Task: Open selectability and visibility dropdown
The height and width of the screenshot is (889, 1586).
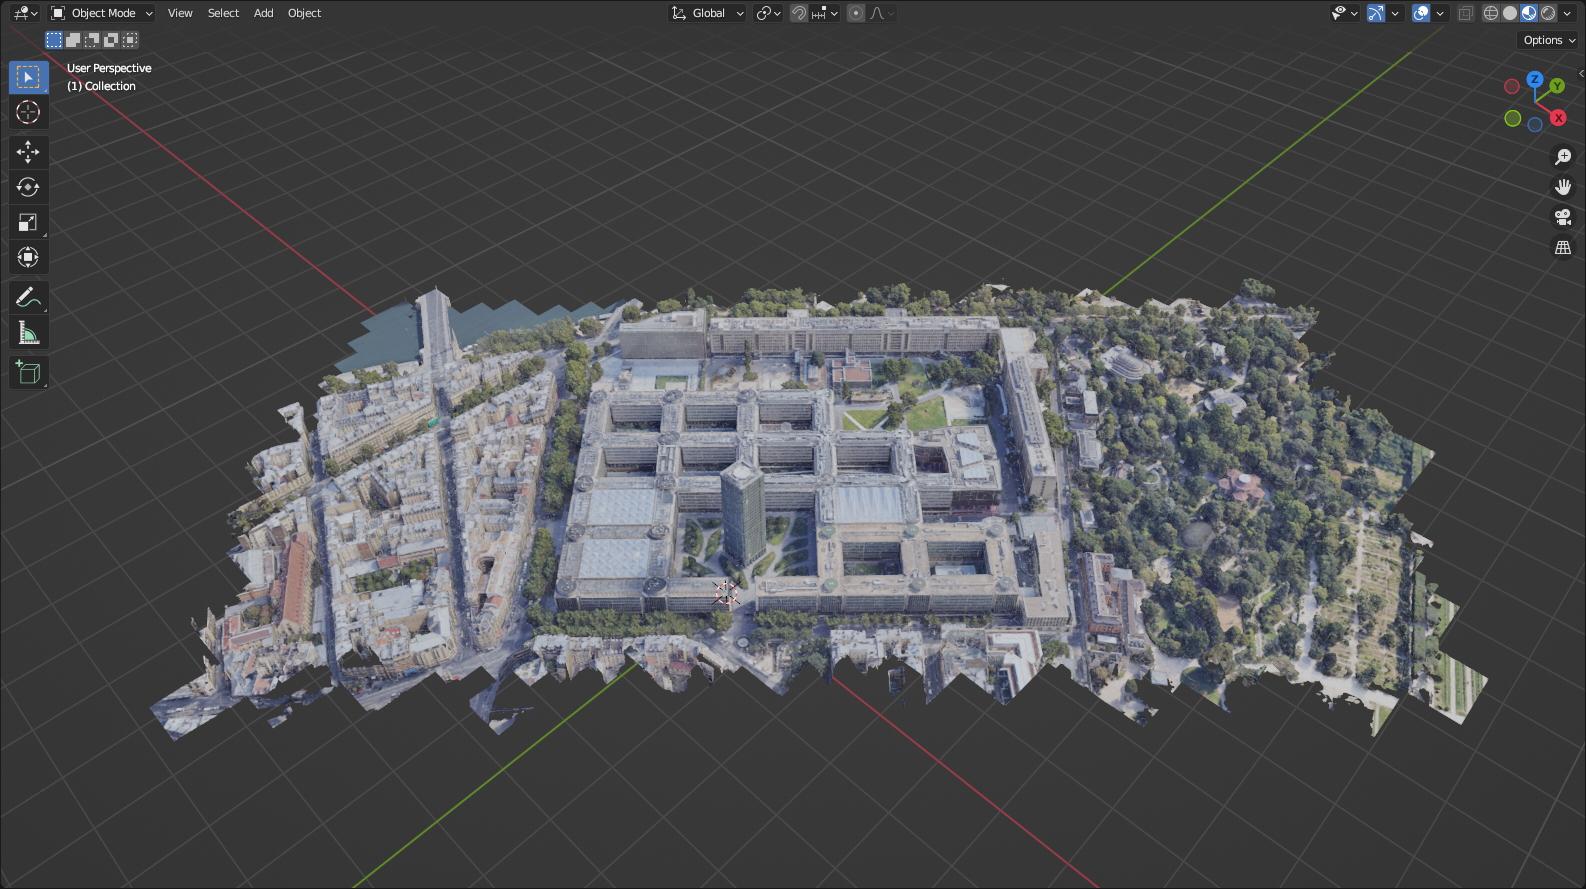Action: (x=1344, y=13)
